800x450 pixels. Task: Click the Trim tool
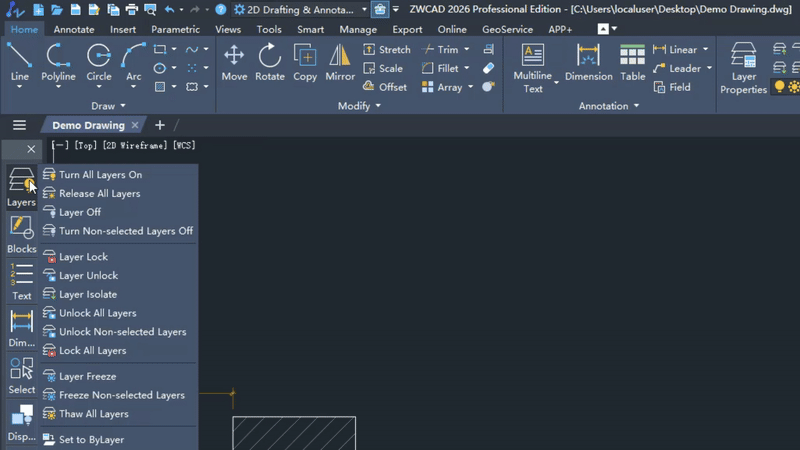click(440, 49)
